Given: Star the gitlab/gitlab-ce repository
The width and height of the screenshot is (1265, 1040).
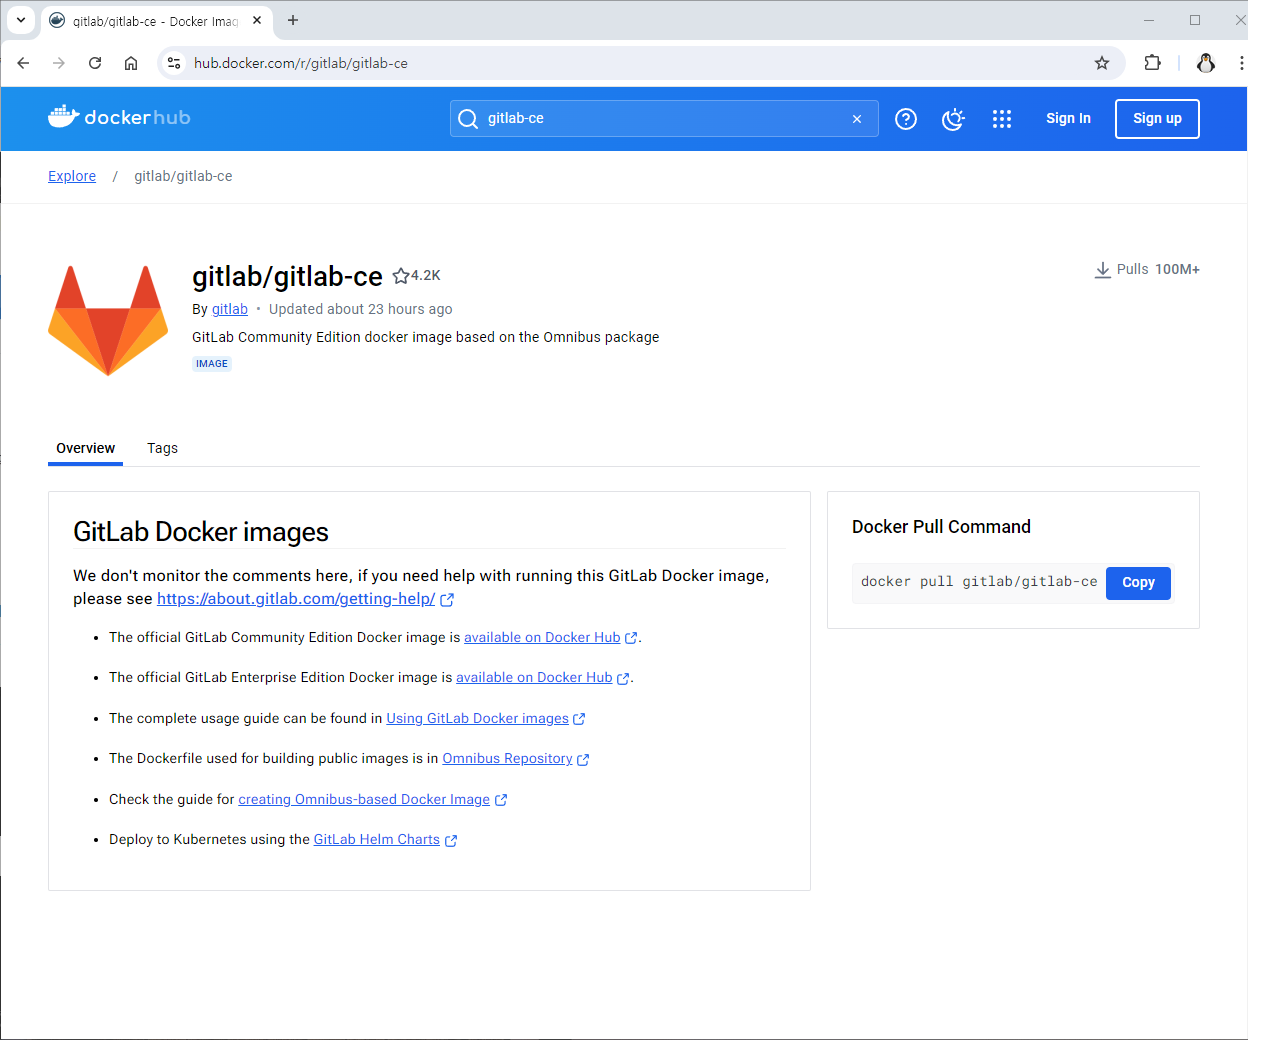Looking at the screenshot, I should 401,276.
